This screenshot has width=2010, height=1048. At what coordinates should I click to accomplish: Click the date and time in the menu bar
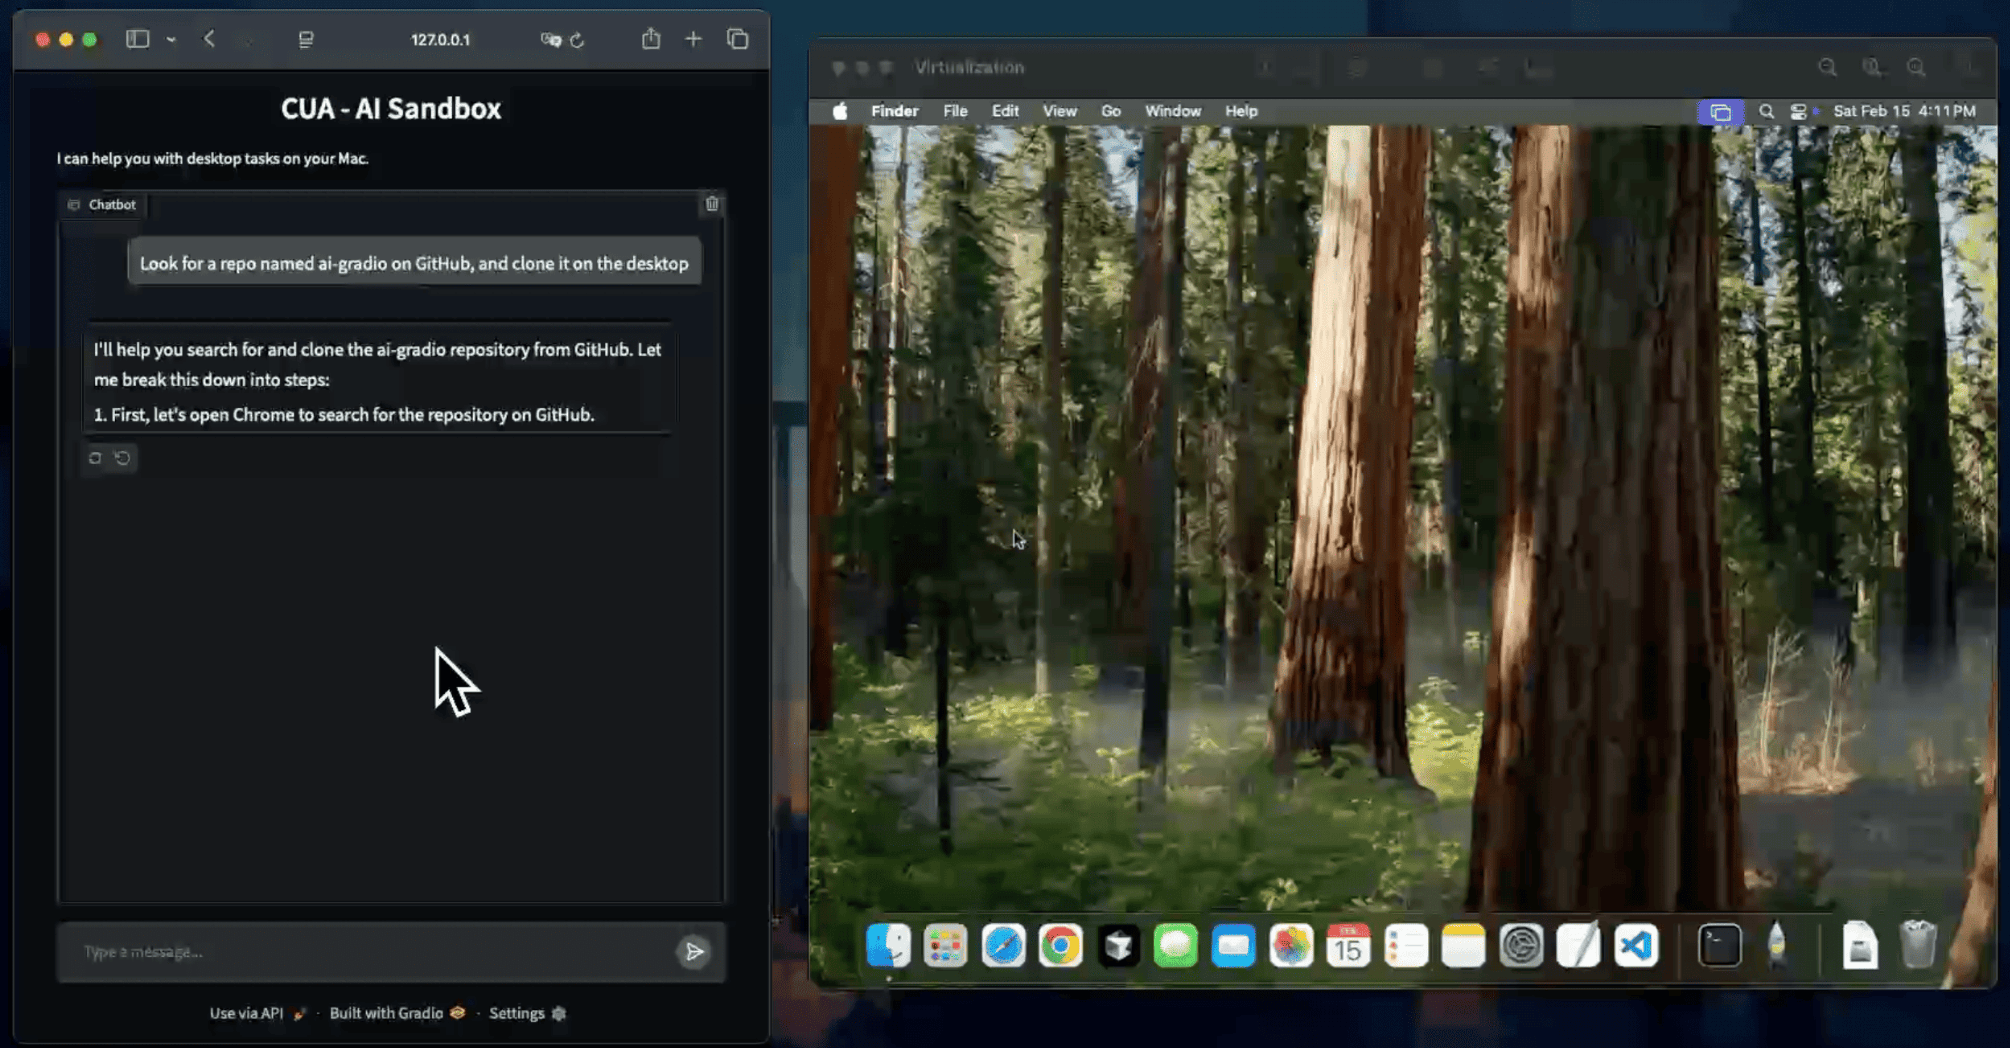pos(1904,111)
